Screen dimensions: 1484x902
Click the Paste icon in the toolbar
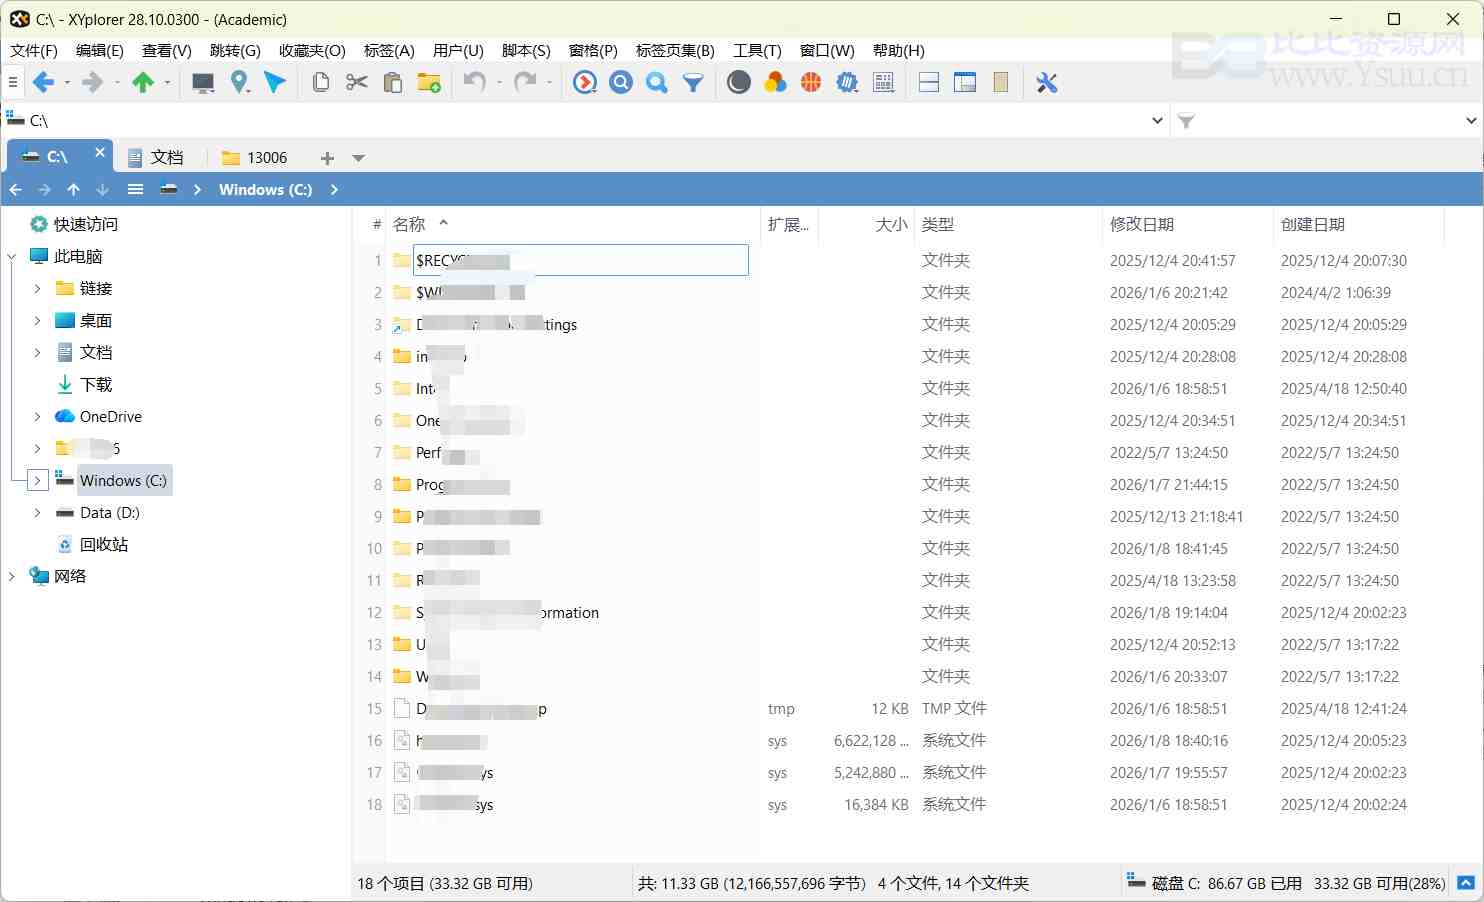pyautogui.click(x=393, y=82)
